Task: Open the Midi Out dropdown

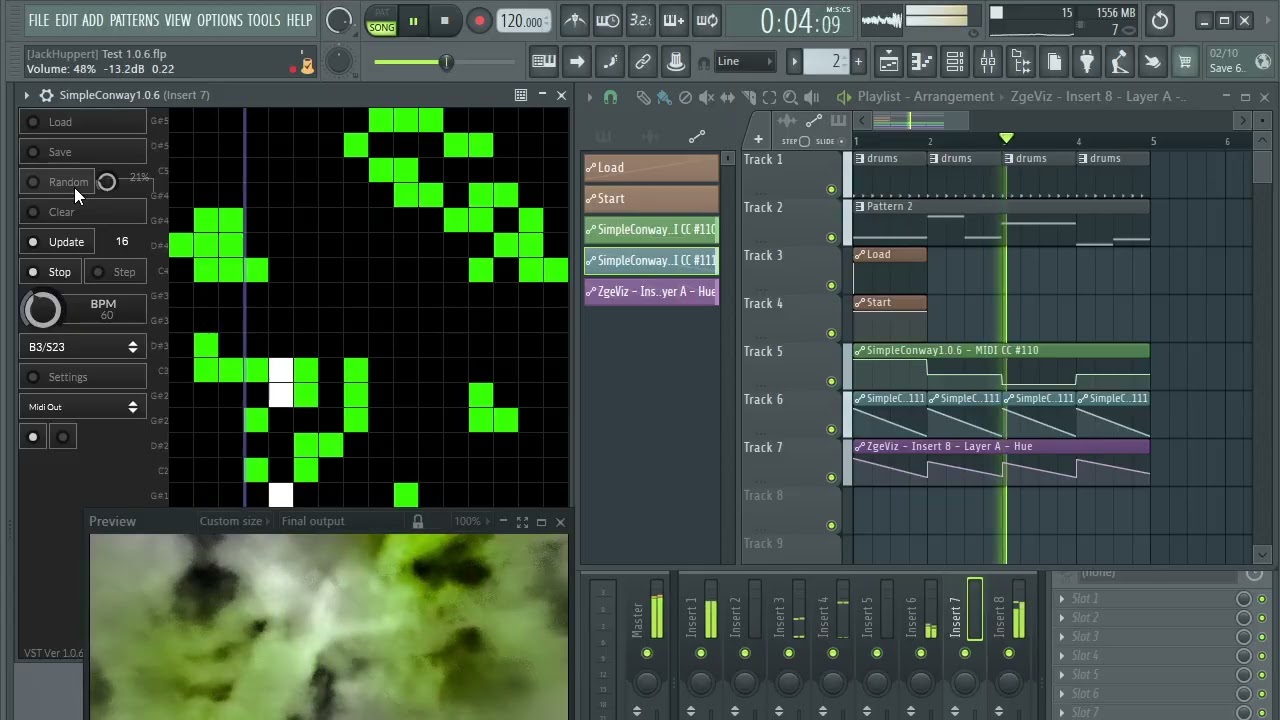Action: 83,407
